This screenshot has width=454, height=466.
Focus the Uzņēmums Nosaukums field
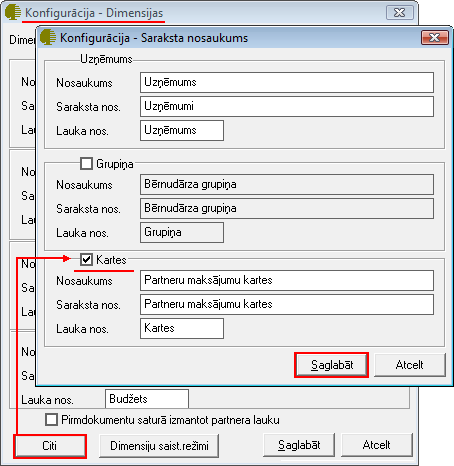287,82
